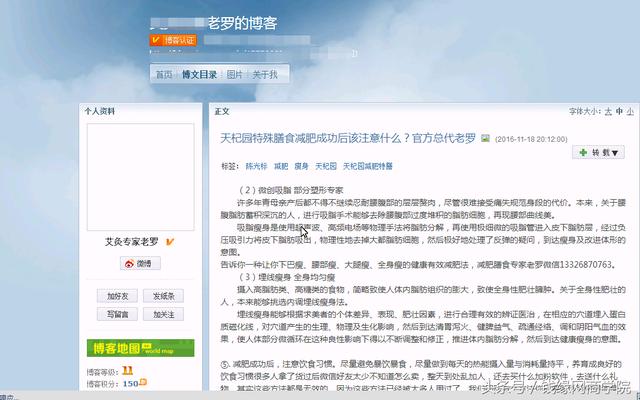Set font size to medium 中
This screenshot has height=400, width=640.
[x=617, y=111]
